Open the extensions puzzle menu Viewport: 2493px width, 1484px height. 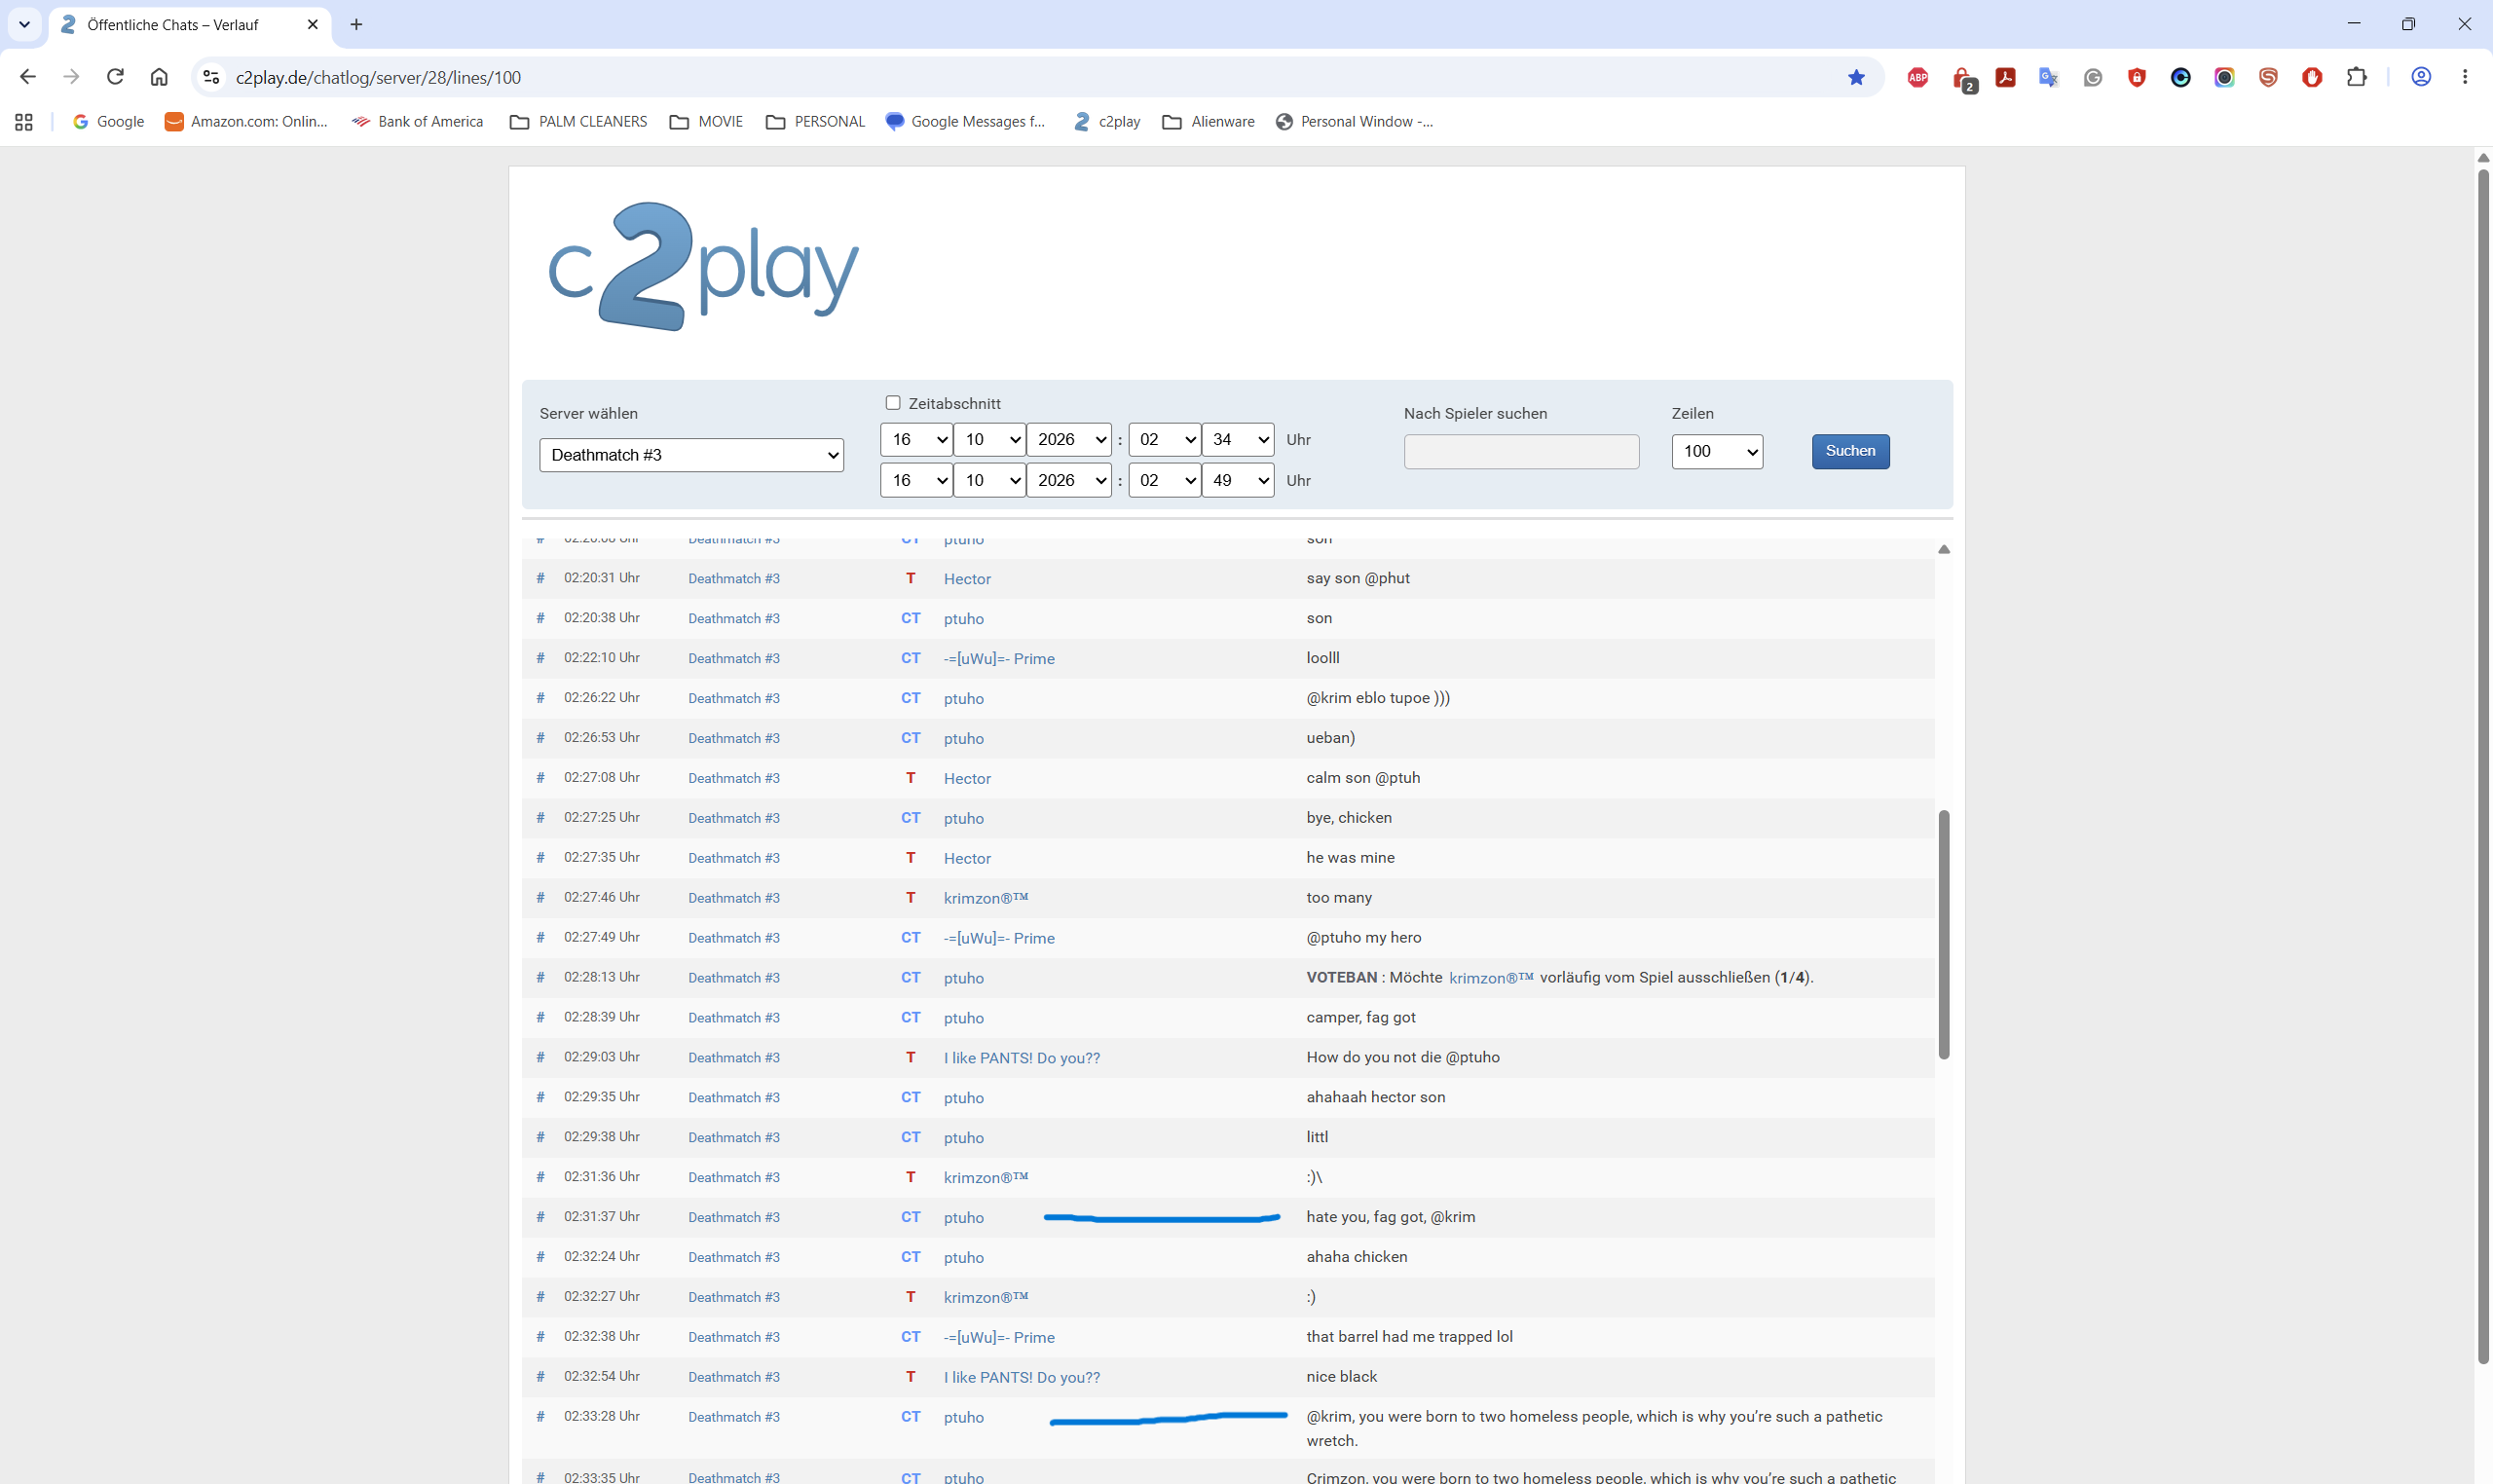click(x=2356, y=77)
